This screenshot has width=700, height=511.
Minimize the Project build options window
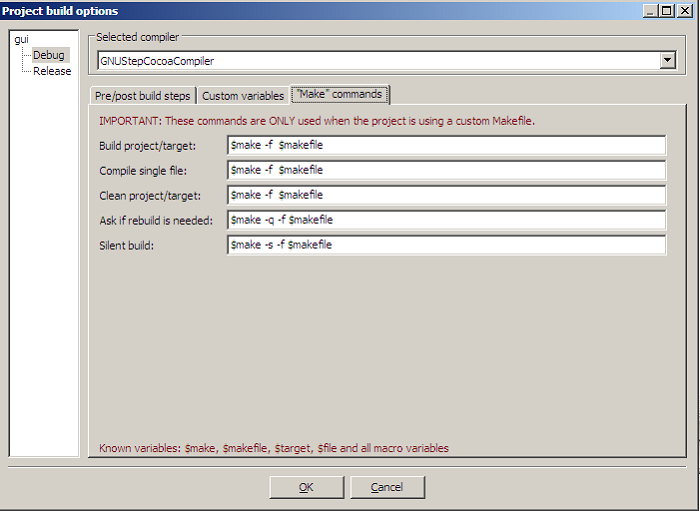650,10
